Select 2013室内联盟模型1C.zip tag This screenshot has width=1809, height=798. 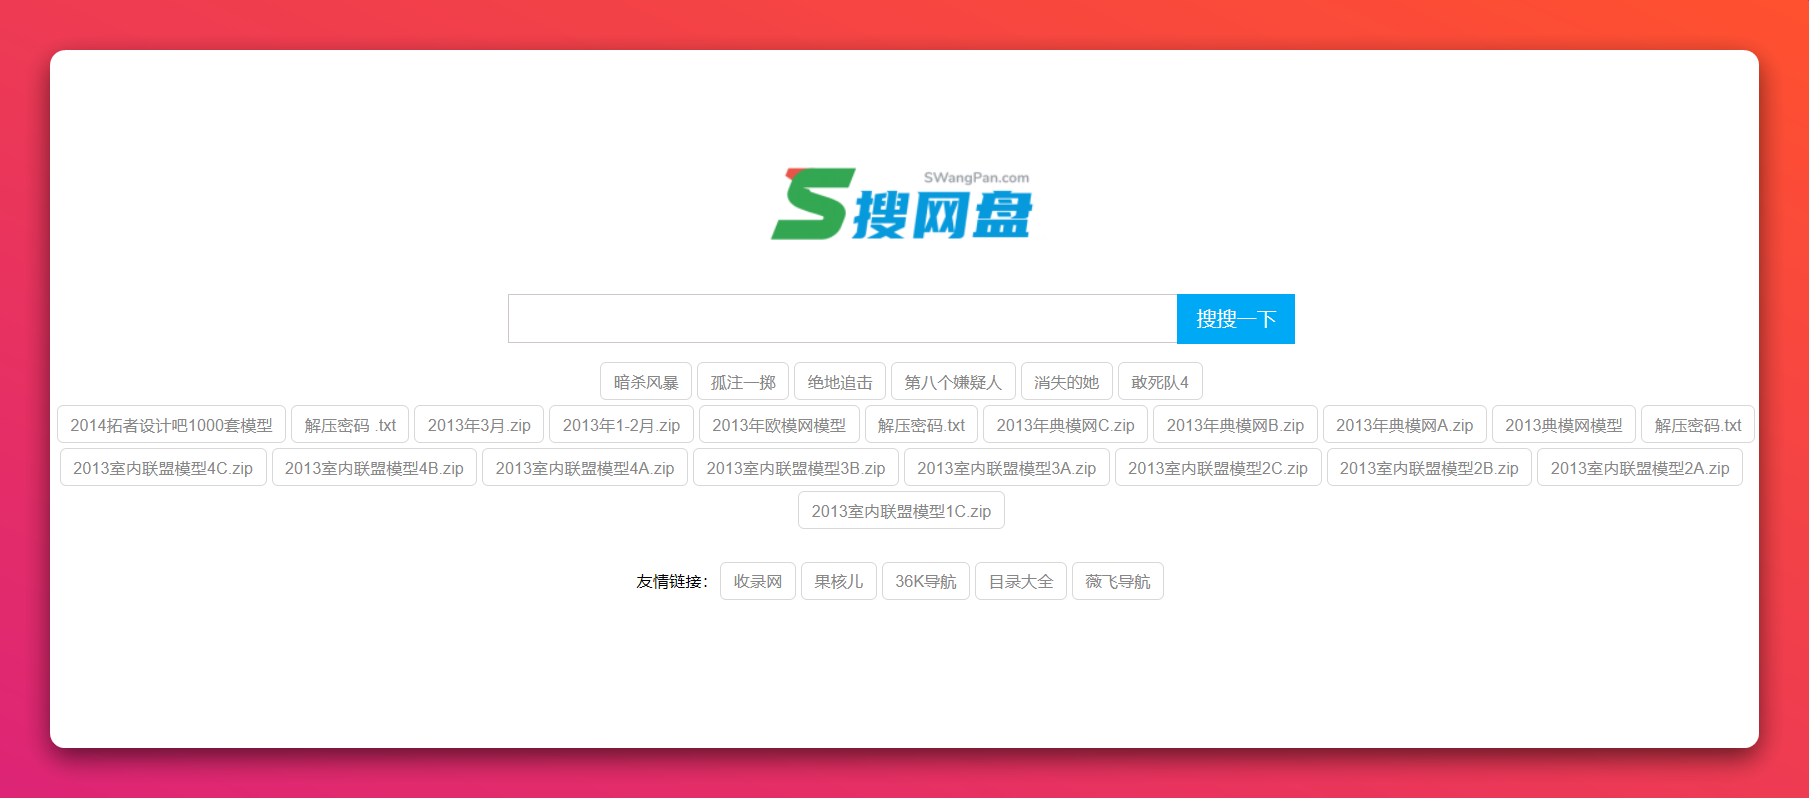pos(901,511)
